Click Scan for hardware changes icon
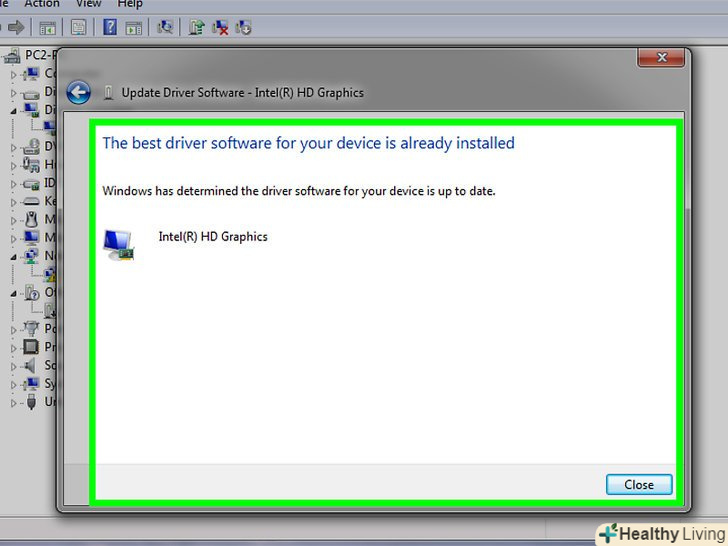The height and width of the screenshot is (546, 728). pos(165,27)
